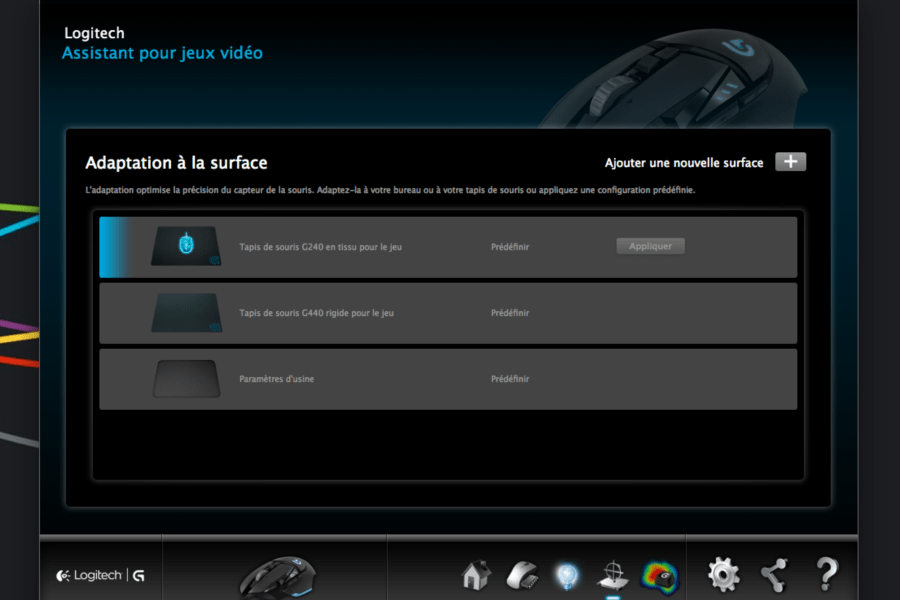Select the factory settings pad thumbnail
The width and height of the screenshot is (900, 600).
[186, 379]
